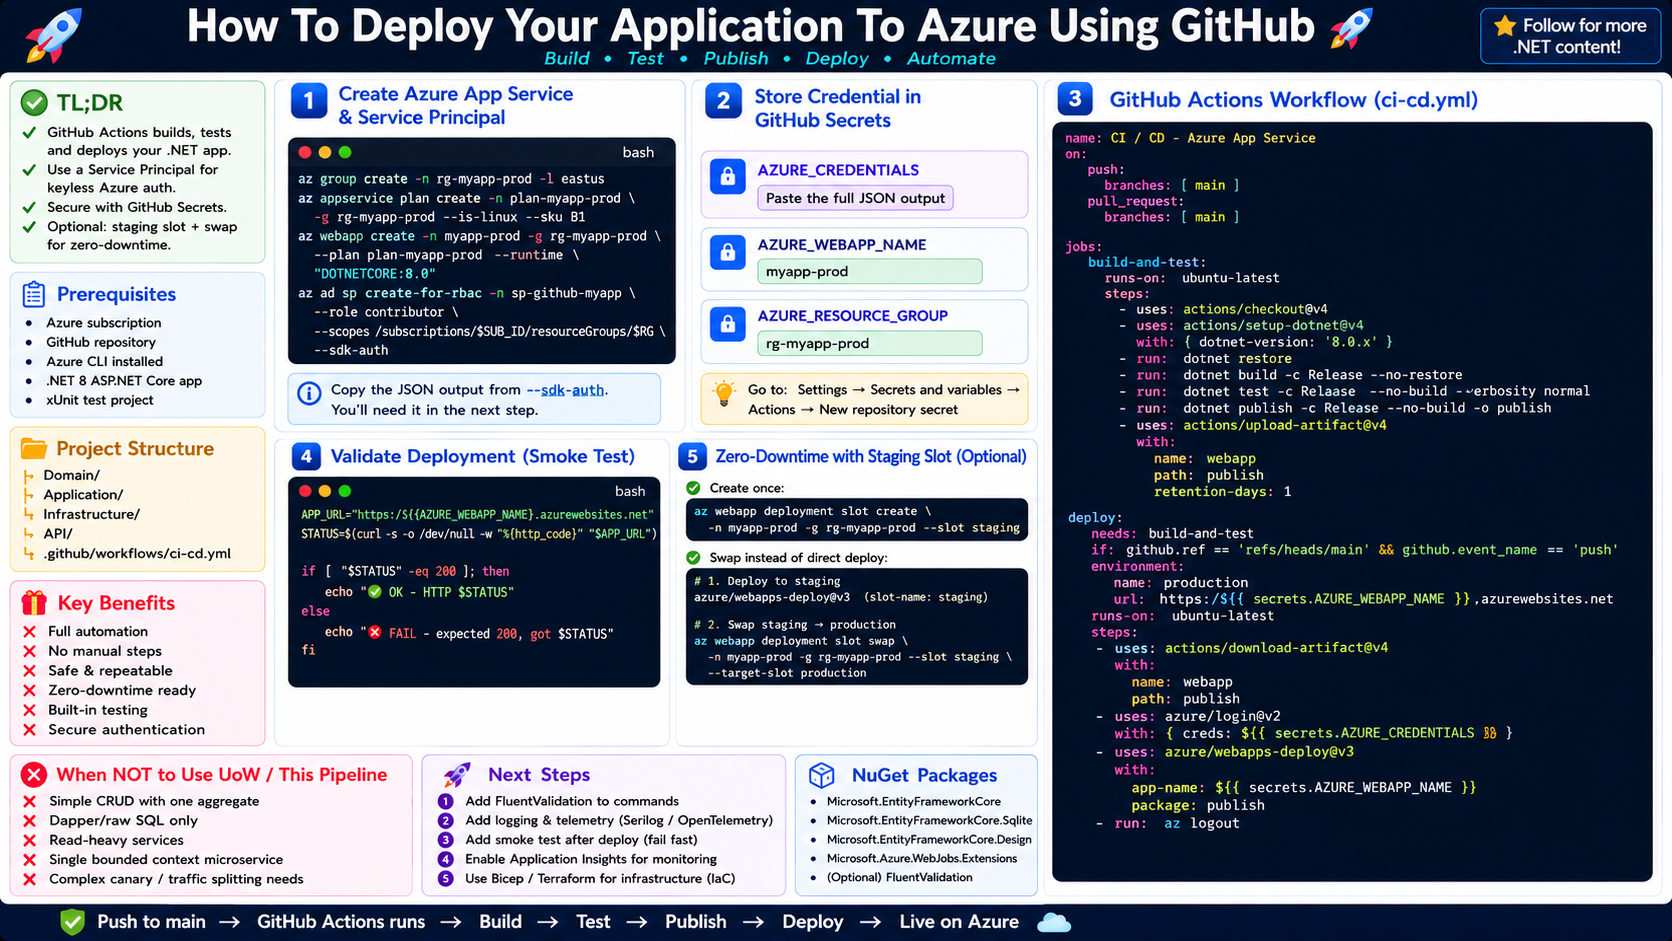This screenshot has width=1672, height=941.
Task: Click the Microsoft.EntityFrameworkCore.Sqlite package
Action: (x=929, y=820)
